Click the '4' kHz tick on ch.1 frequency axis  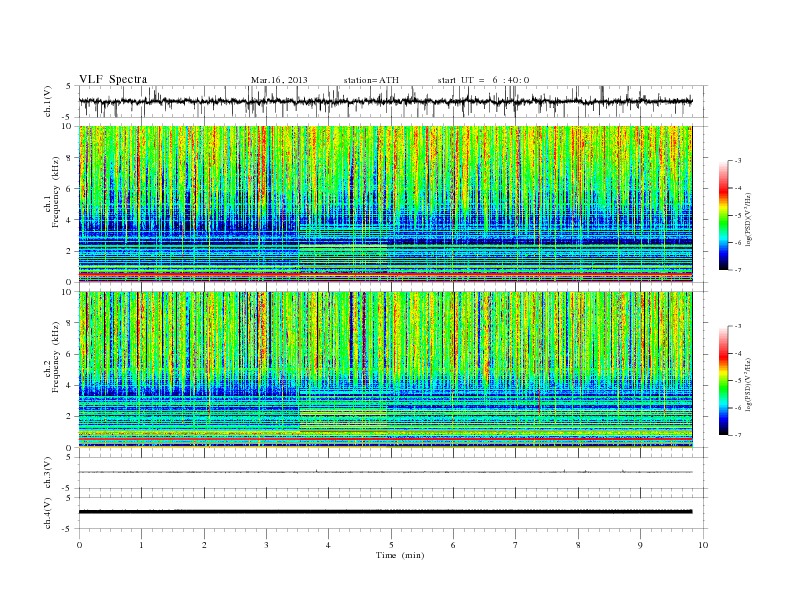tap(70, 220)
